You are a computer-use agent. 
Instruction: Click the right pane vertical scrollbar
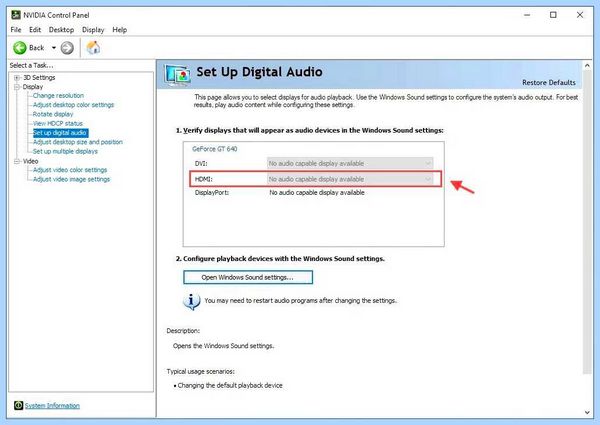click(587, 222)
